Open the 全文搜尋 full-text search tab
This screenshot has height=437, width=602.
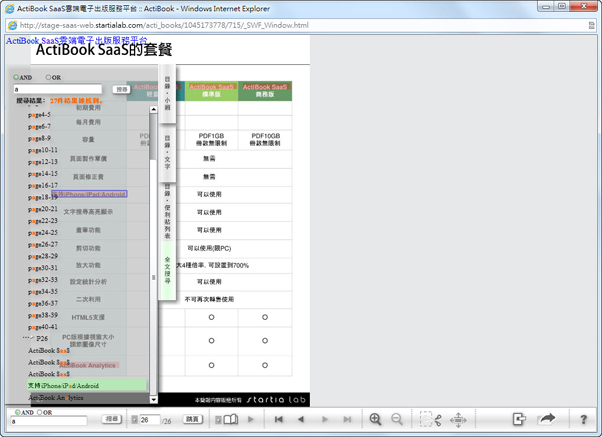167,270
